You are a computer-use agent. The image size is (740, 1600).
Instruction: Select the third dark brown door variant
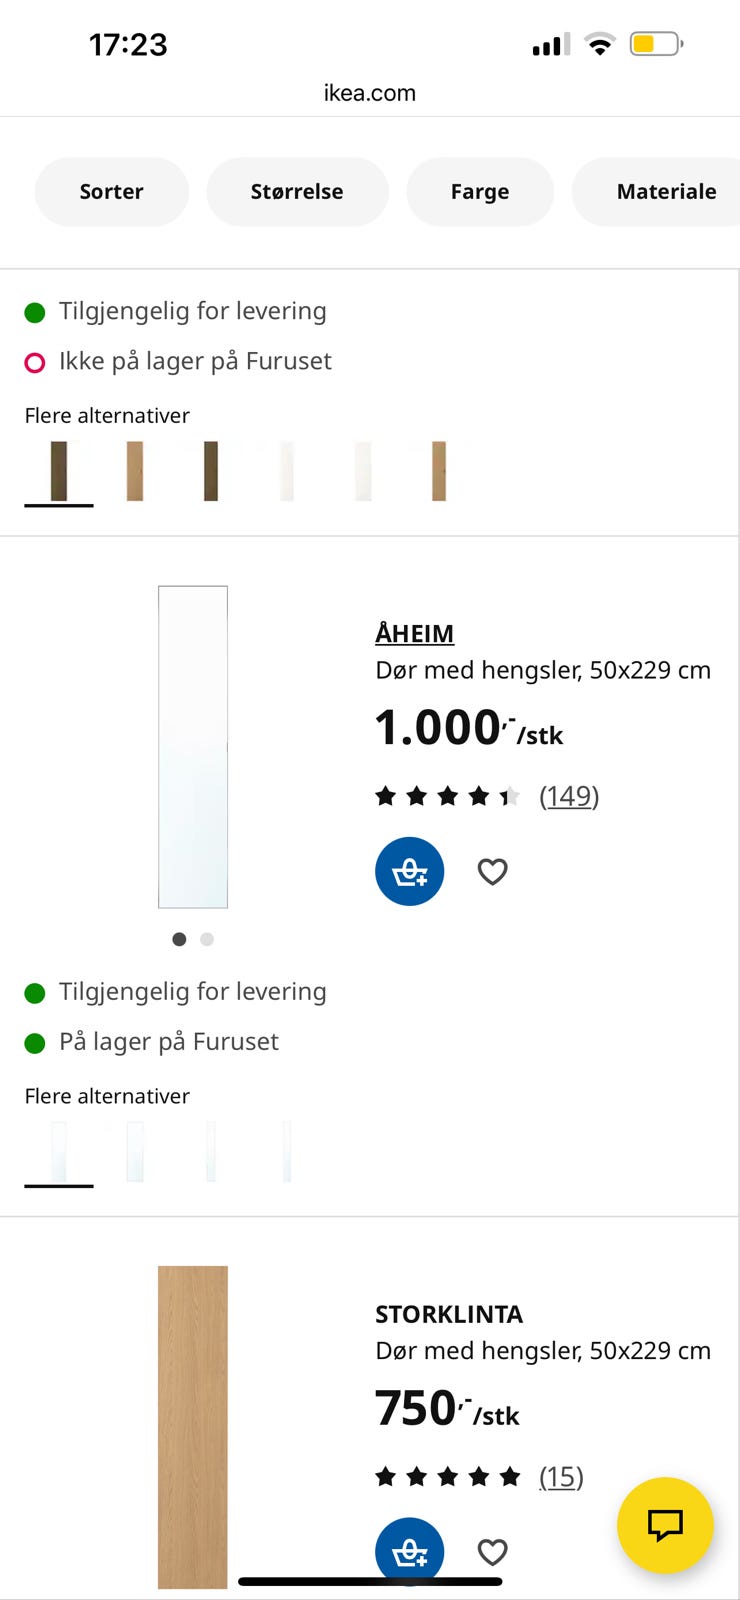point(211,471)
